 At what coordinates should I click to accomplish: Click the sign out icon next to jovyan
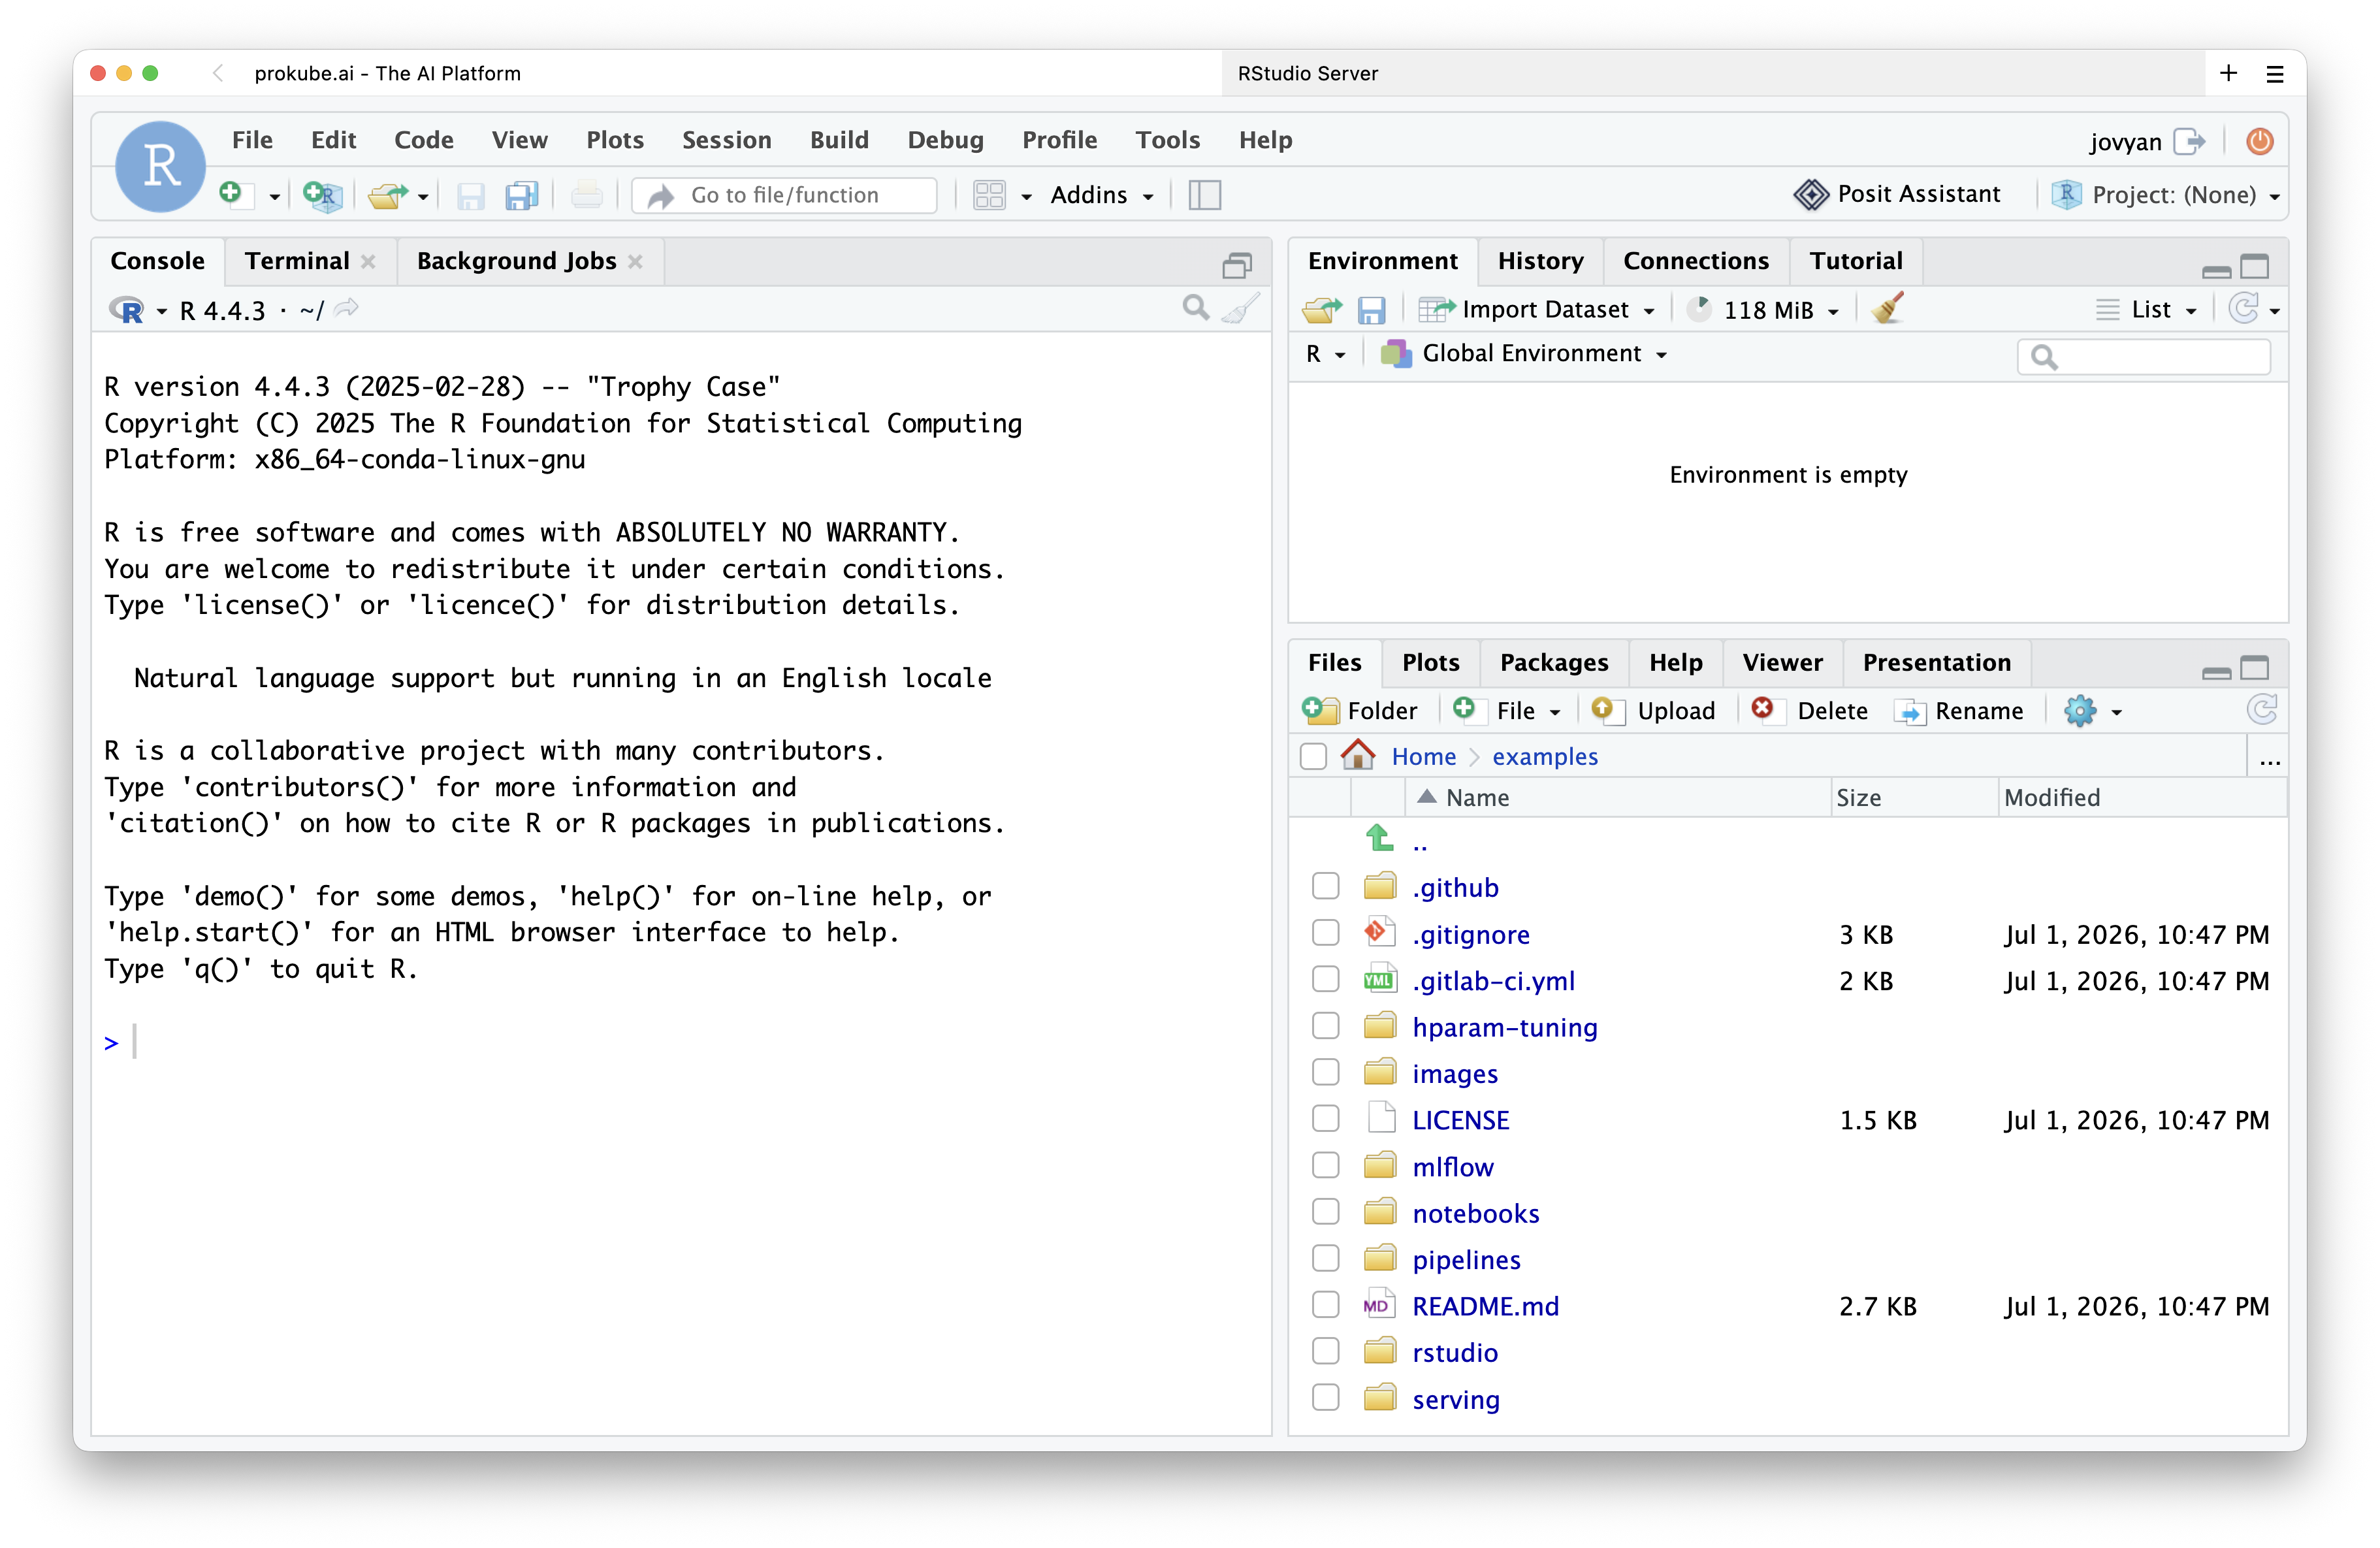tap(2190, 141)
